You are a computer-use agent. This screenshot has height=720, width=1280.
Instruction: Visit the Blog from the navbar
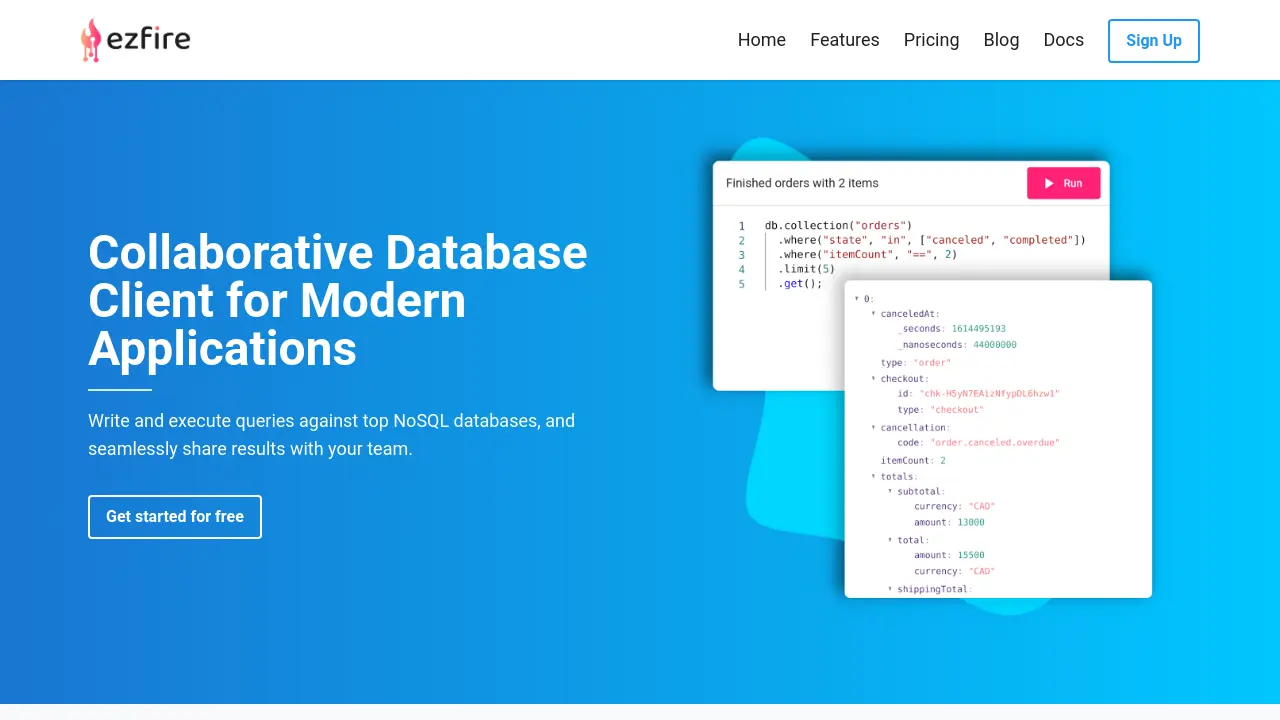[x=1001, y=40]
